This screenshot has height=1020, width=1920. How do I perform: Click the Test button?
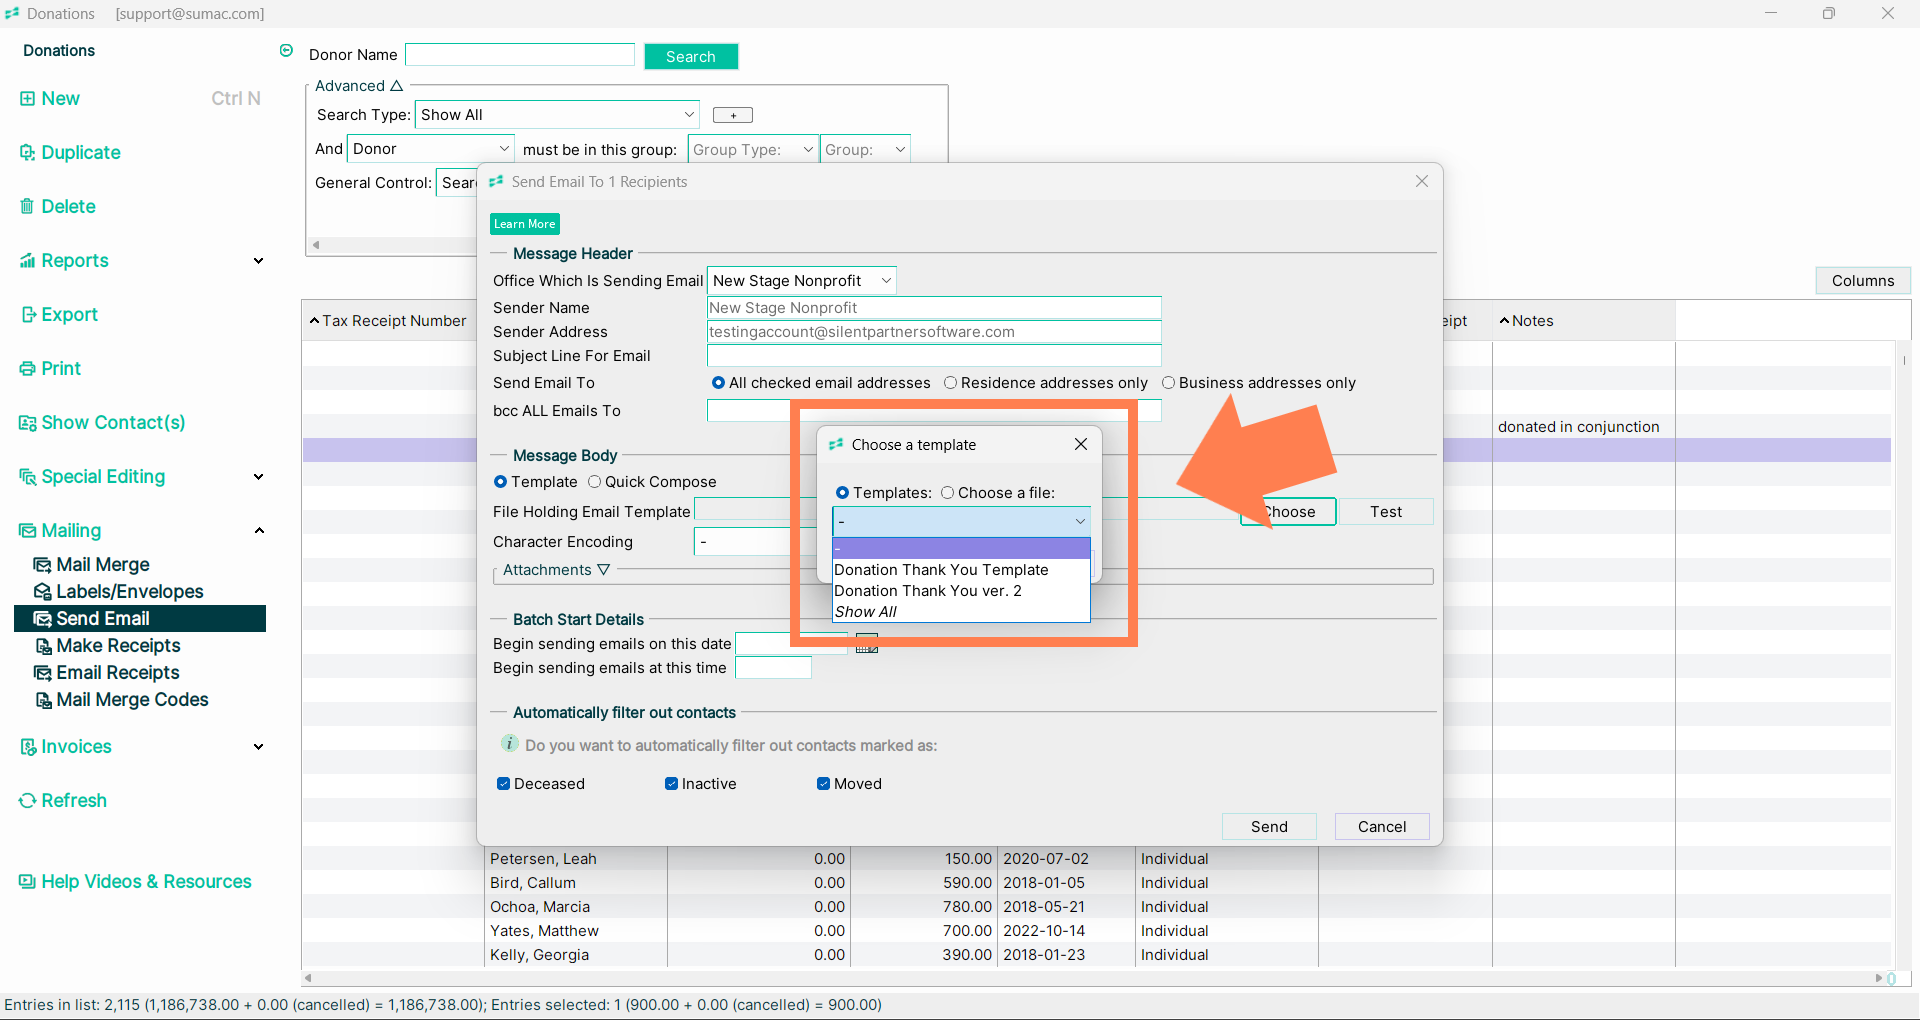[x=1386, y=512]
